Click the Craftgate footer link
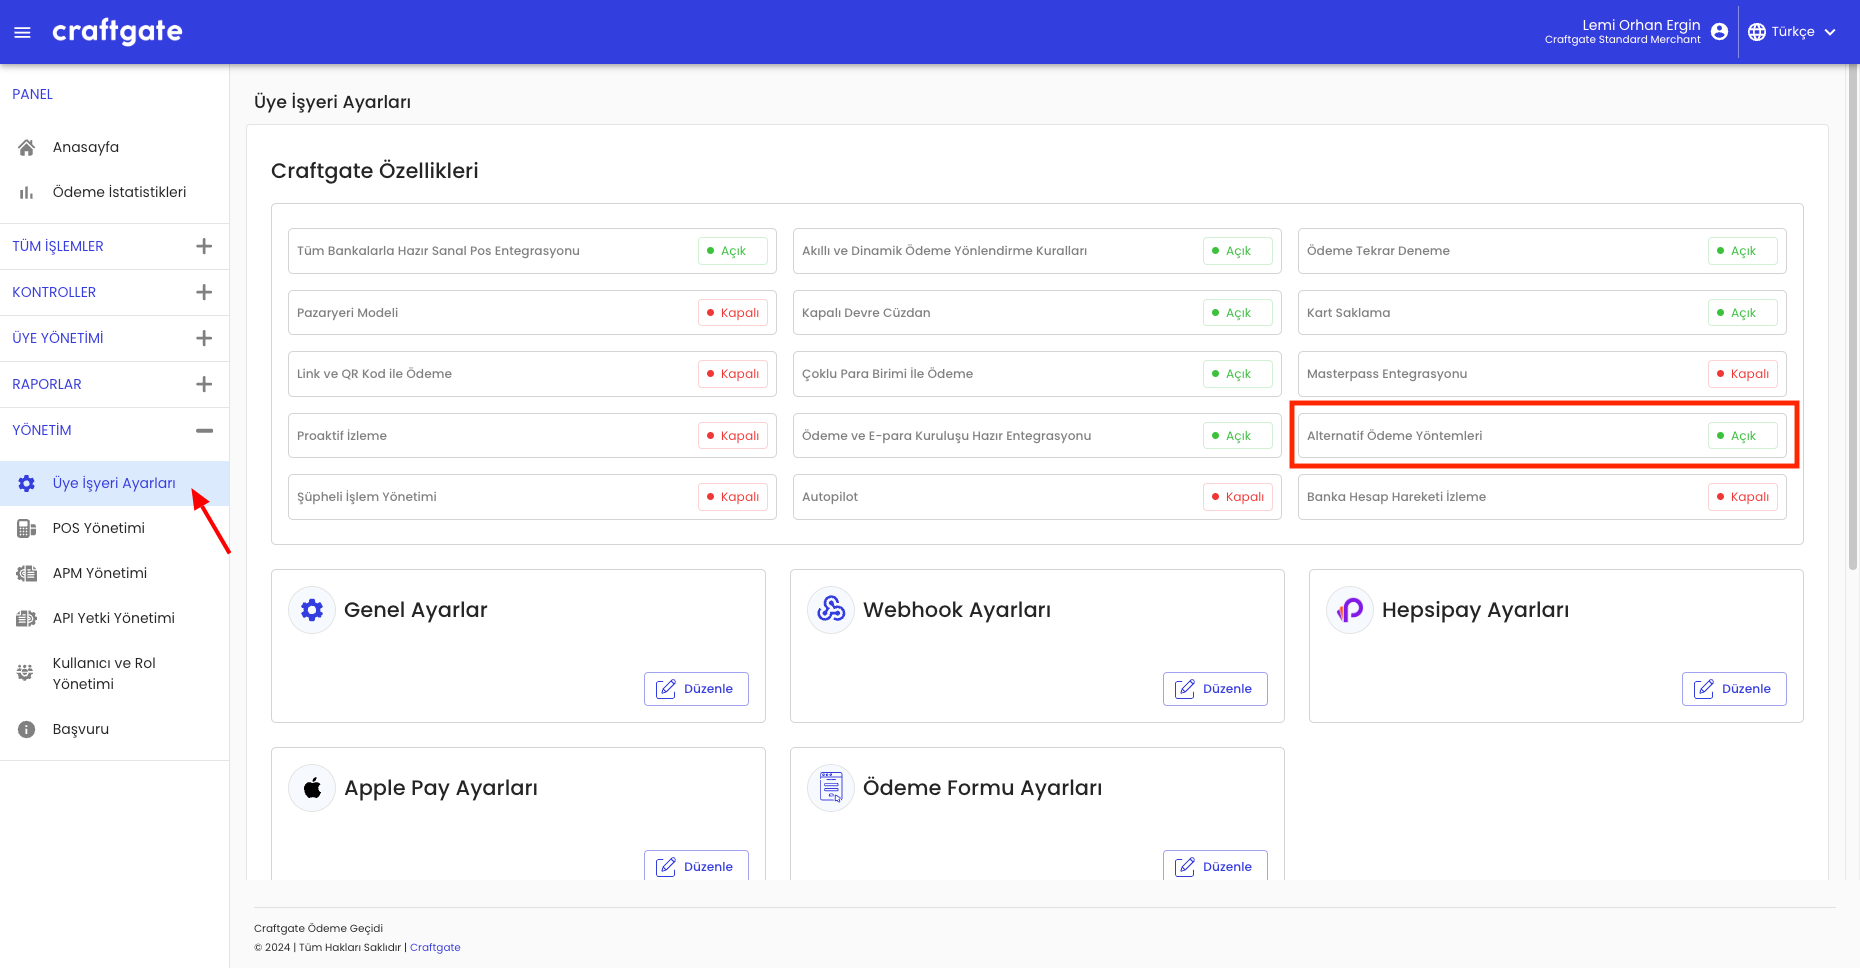This screenshot has width=1860, height=968. (x=435, y=947)
